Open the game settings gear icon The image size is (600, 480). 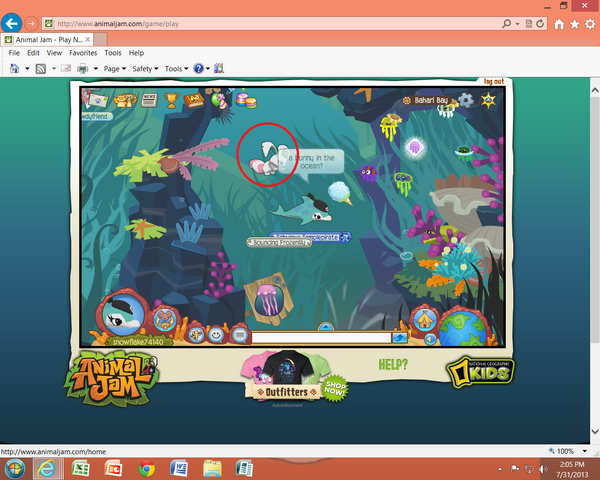point(465,100)
